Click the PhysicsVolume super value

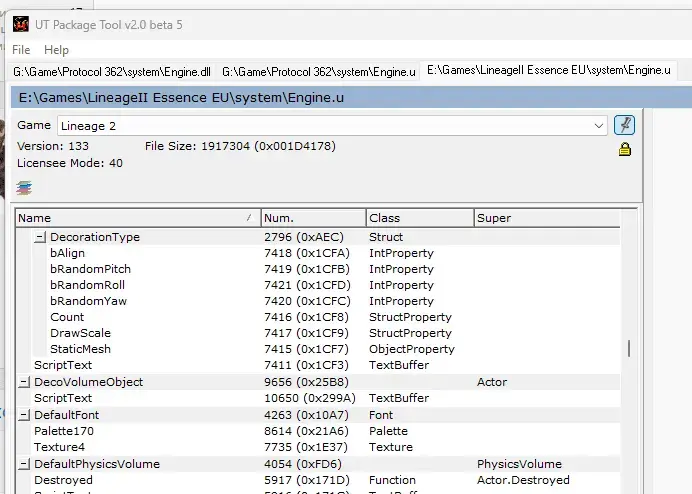[x=519, y=464]
